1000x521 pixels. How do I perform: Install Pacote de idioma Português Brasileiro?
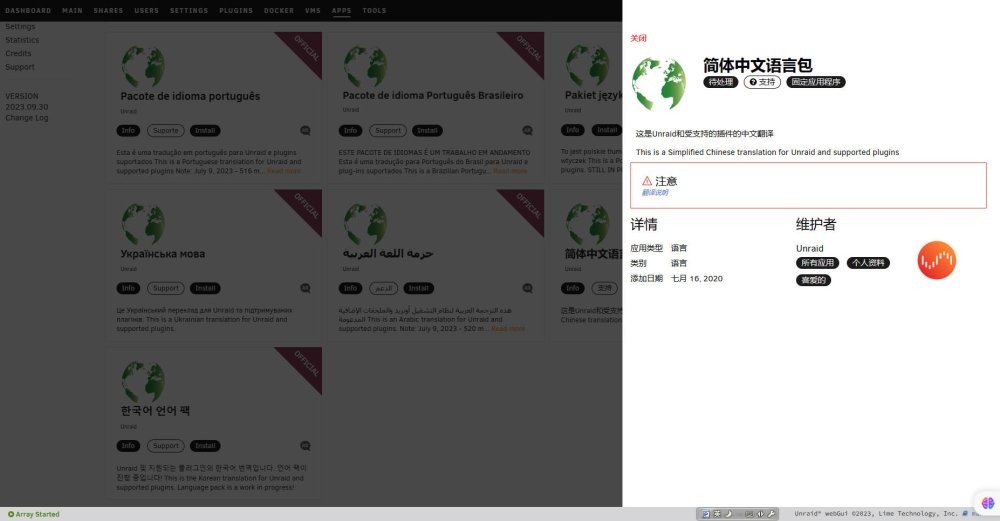pyautogui.click(x=427, y=131)
